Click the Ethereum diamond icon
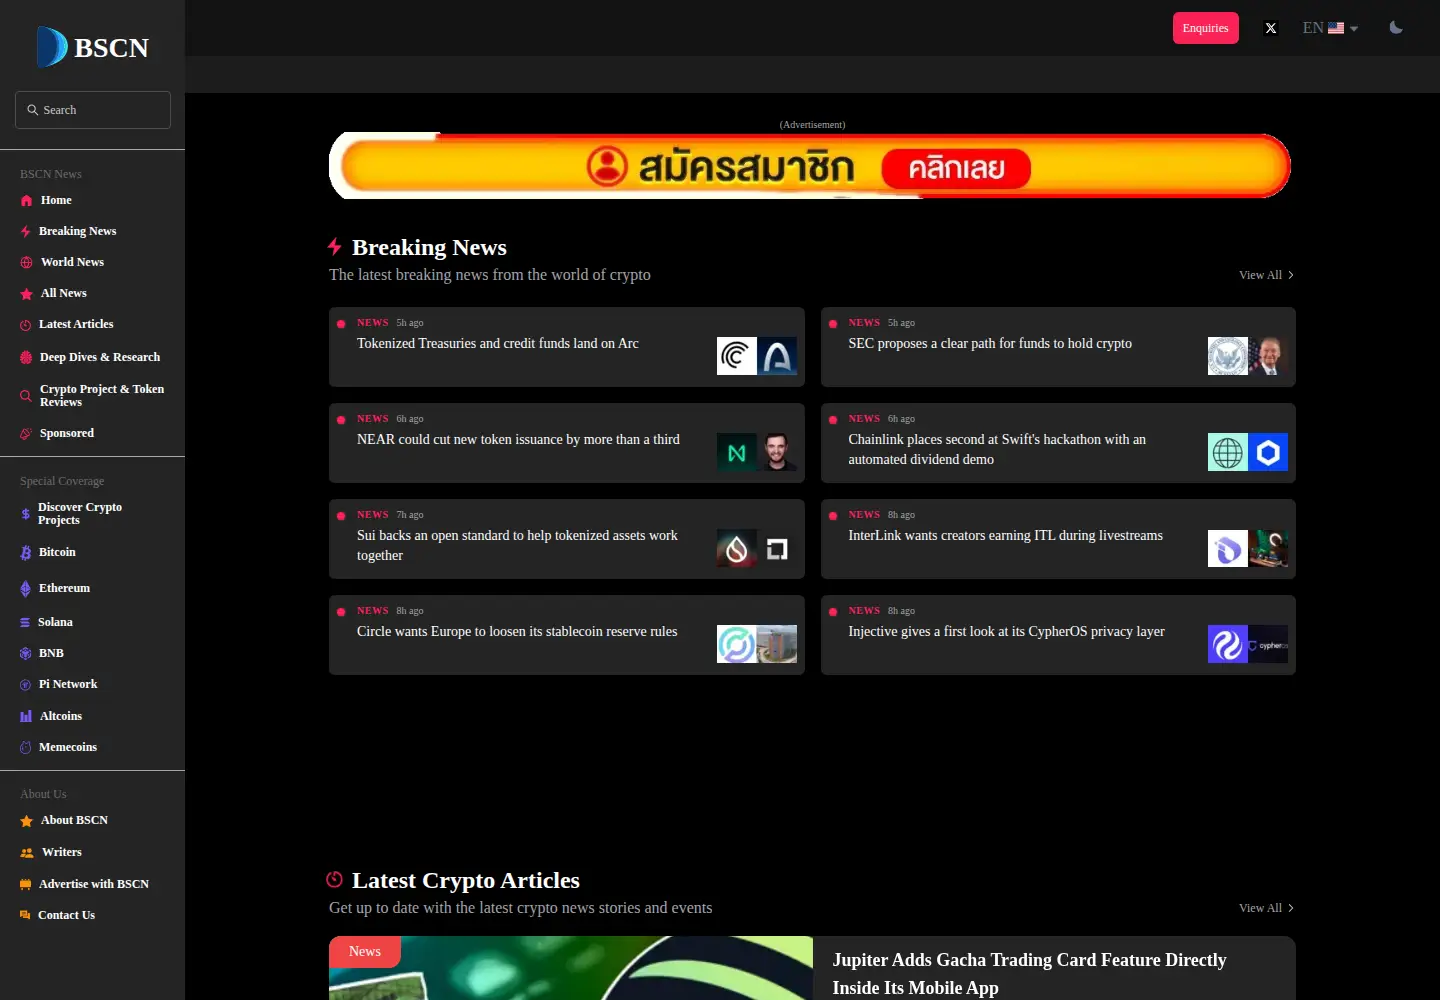1440x1000 pixels. pyautogui.click(x=26, y=589)
